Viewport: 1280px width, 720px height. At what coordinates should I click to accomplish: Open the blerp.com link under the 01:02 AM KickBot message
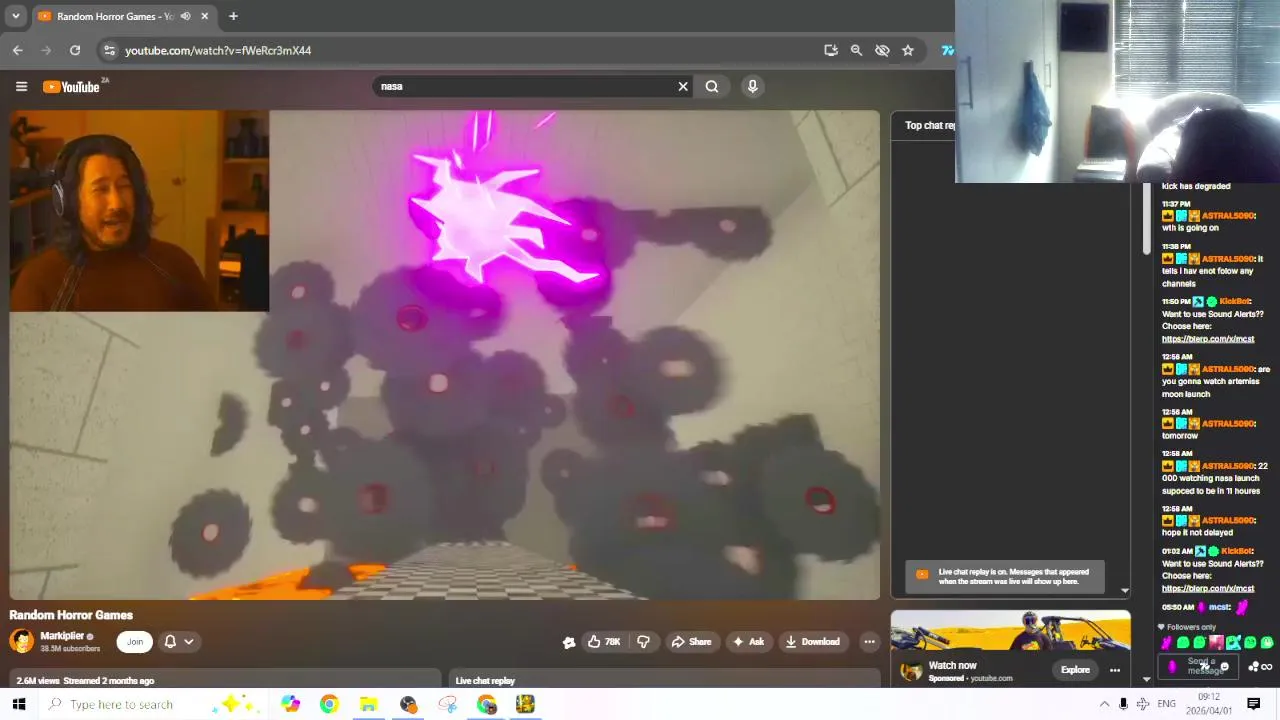1208,589
